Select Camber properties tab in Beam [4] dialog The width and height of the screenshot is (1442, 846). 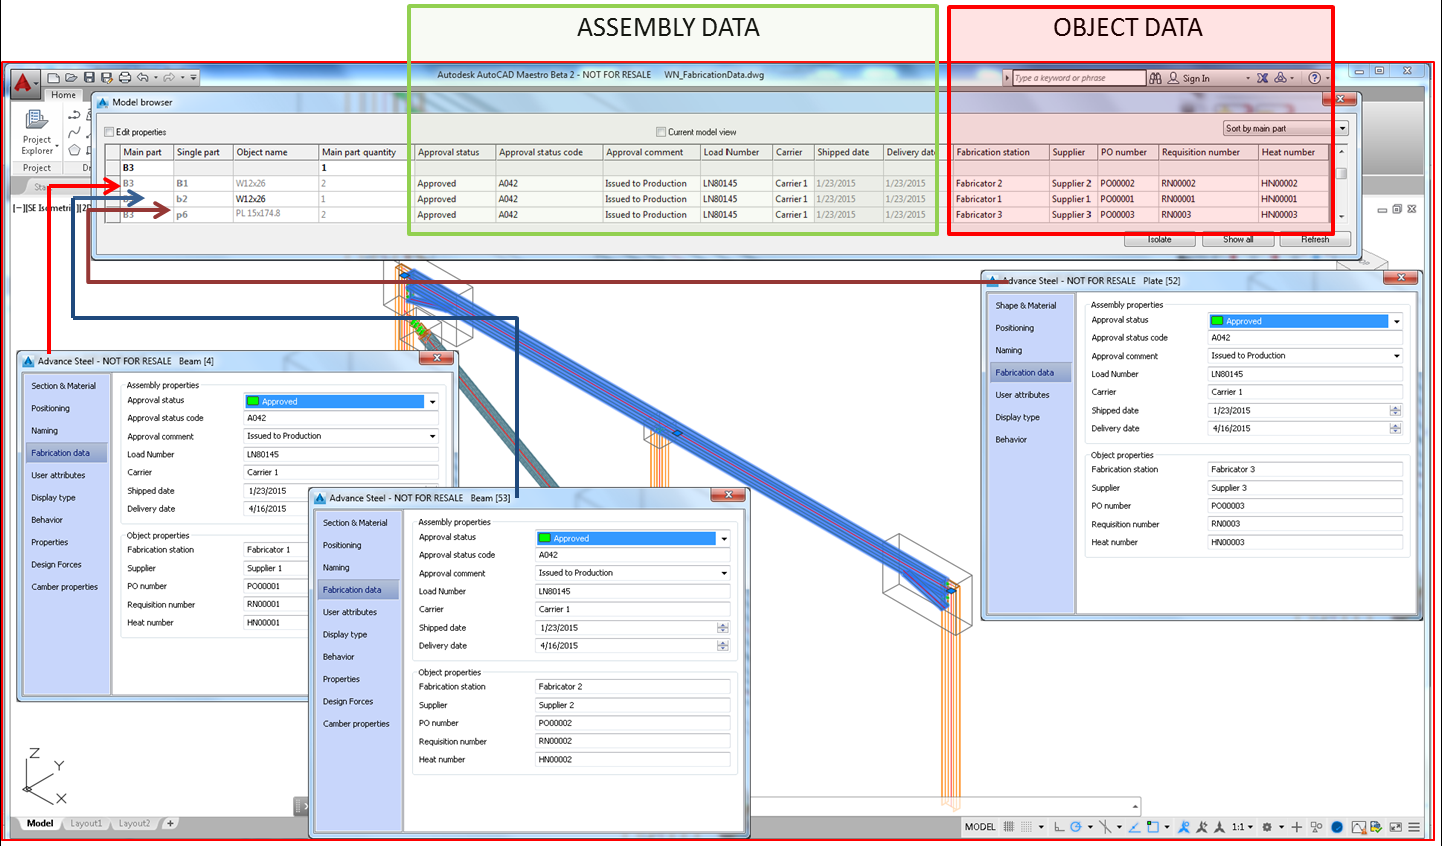click(65, 587)
